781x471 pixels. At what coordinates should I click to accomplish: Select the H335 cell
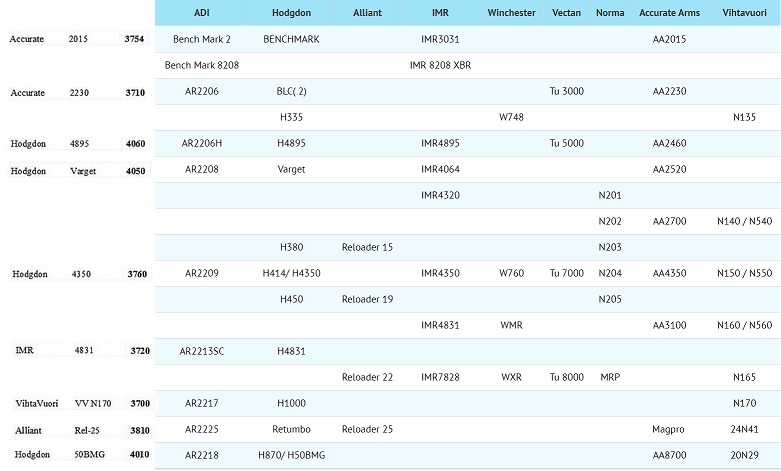click(291, 118)
